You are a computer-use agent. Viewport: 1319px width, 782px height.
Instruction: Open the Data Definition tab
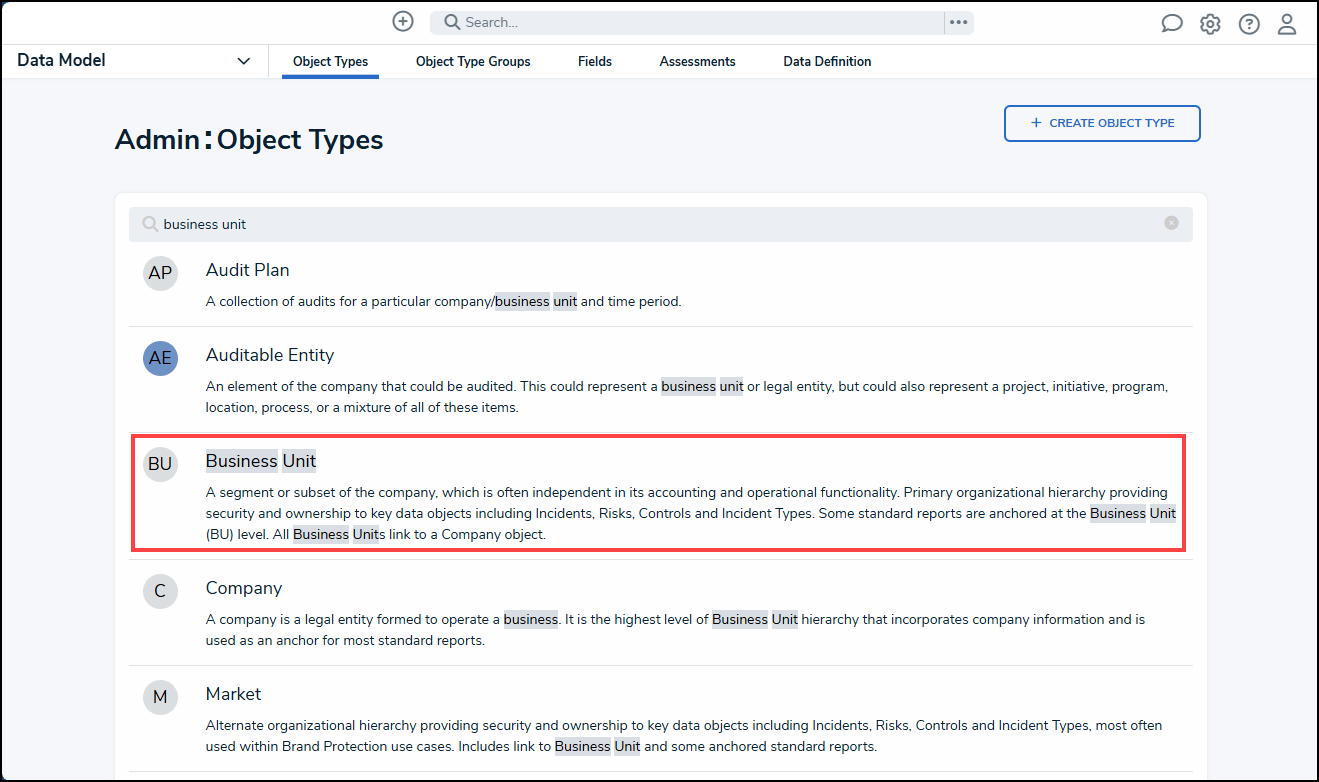(x=827, y=61)
